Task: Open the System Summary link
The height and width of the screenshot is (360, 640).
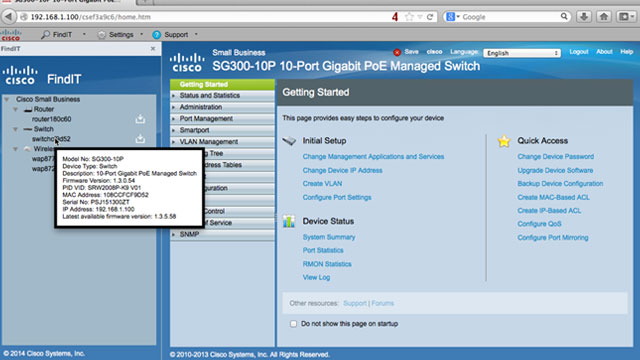Action: pos(329,237)
